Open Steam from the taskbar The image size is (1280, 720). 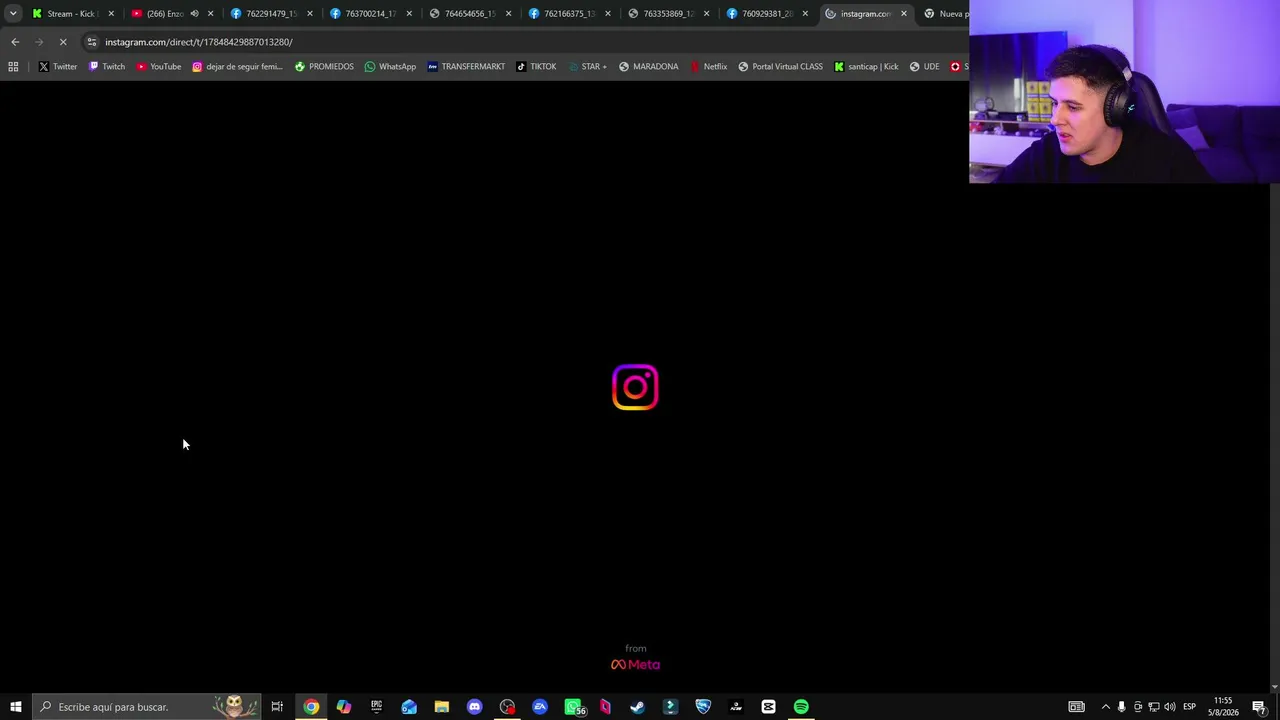tap(637, 707)
